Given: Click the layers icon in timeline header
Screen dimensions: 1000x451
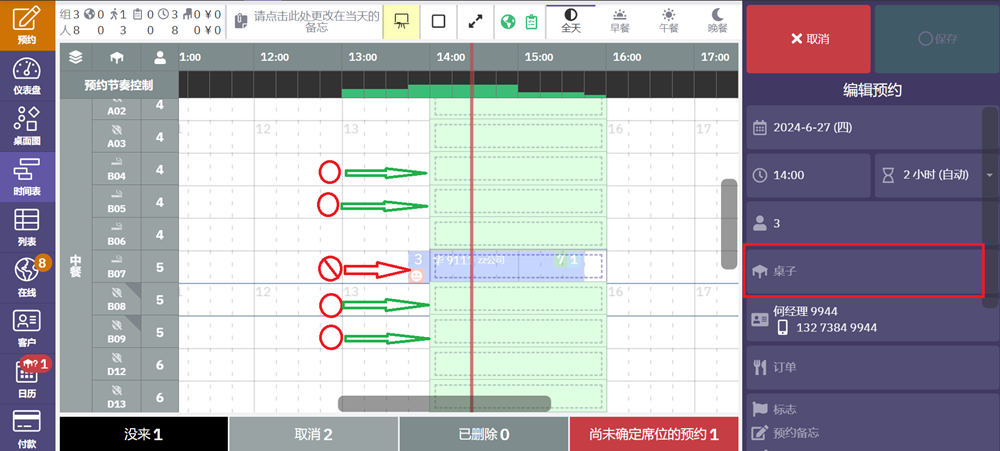Looking at the screenshot, I should 76,57.
